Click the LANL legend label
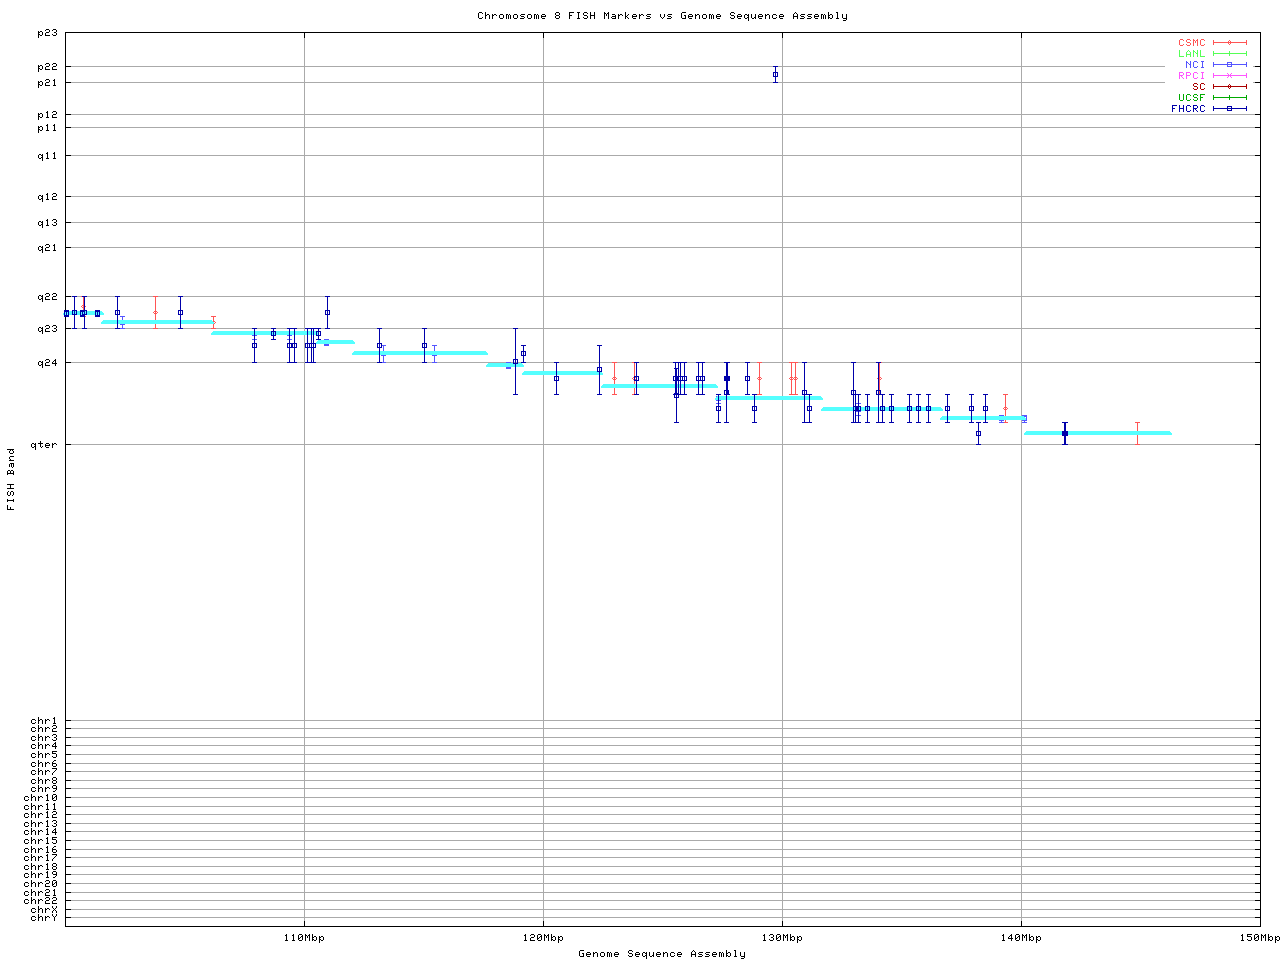This screenshot has height=960, width=1280. coord(1191,54)
